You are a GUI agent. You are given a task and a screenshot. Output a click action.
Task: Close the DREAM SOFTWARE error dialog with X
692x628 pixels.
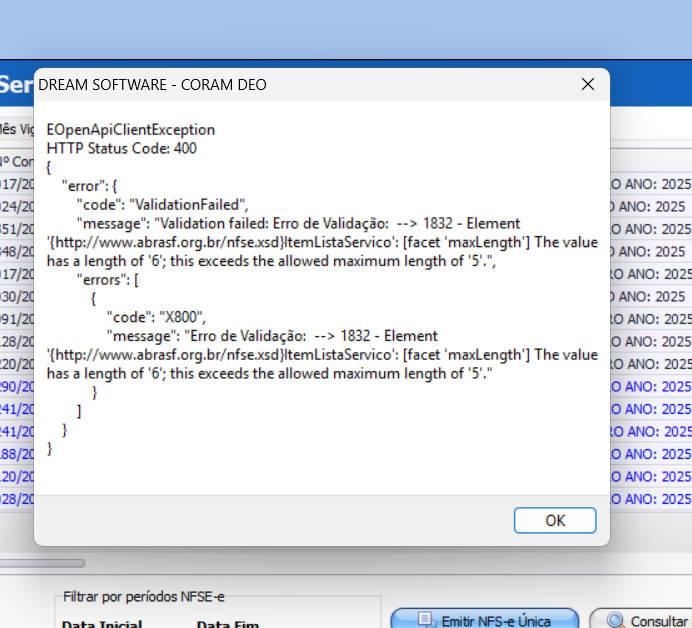(x=588, y=85)
